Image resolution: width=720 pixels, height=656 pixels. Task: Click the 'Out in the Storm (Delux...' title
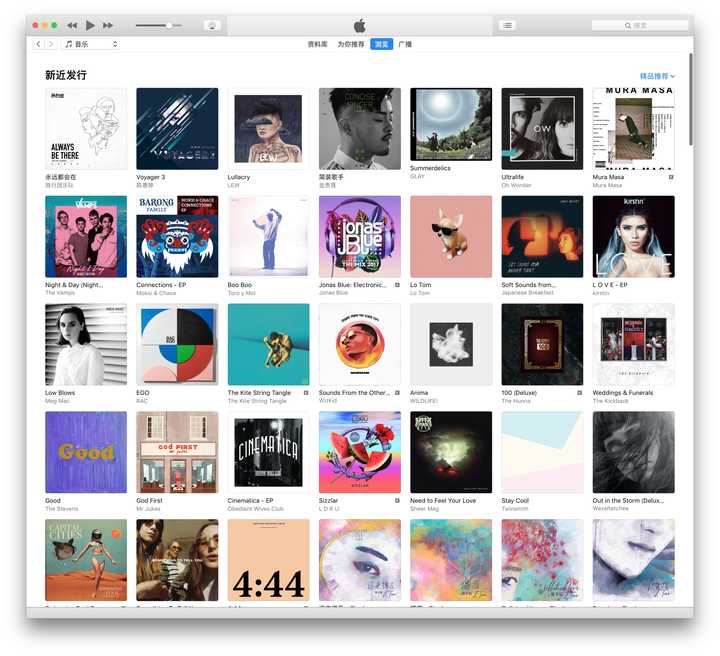pos(628,501)
